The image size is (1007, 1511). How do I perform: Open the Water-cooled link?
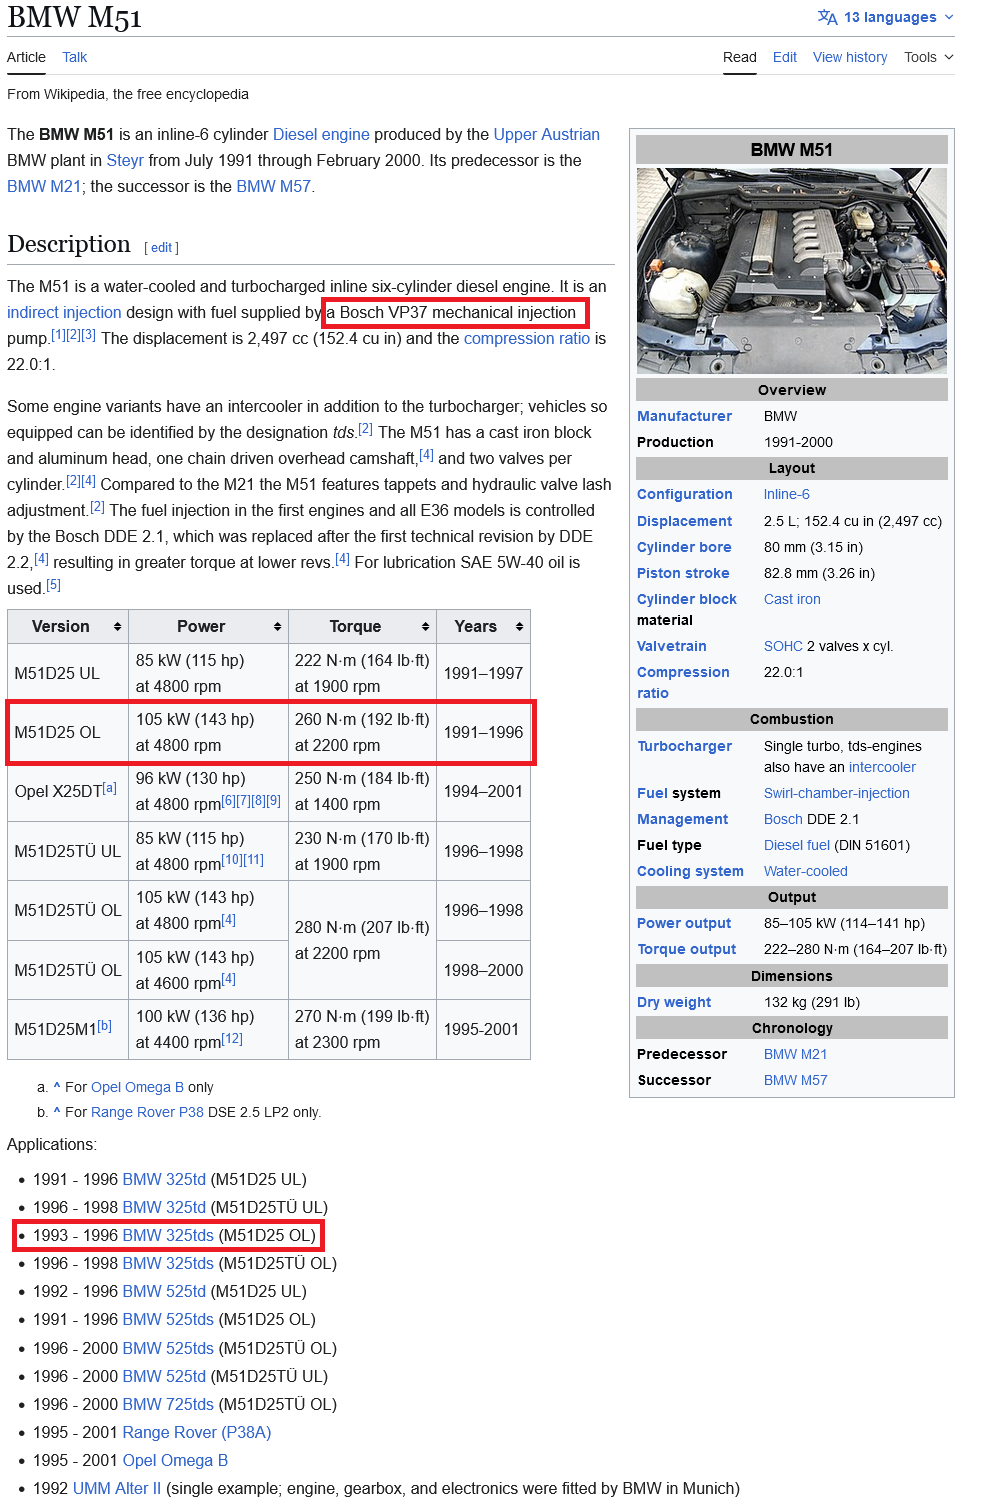coord(806,871)
